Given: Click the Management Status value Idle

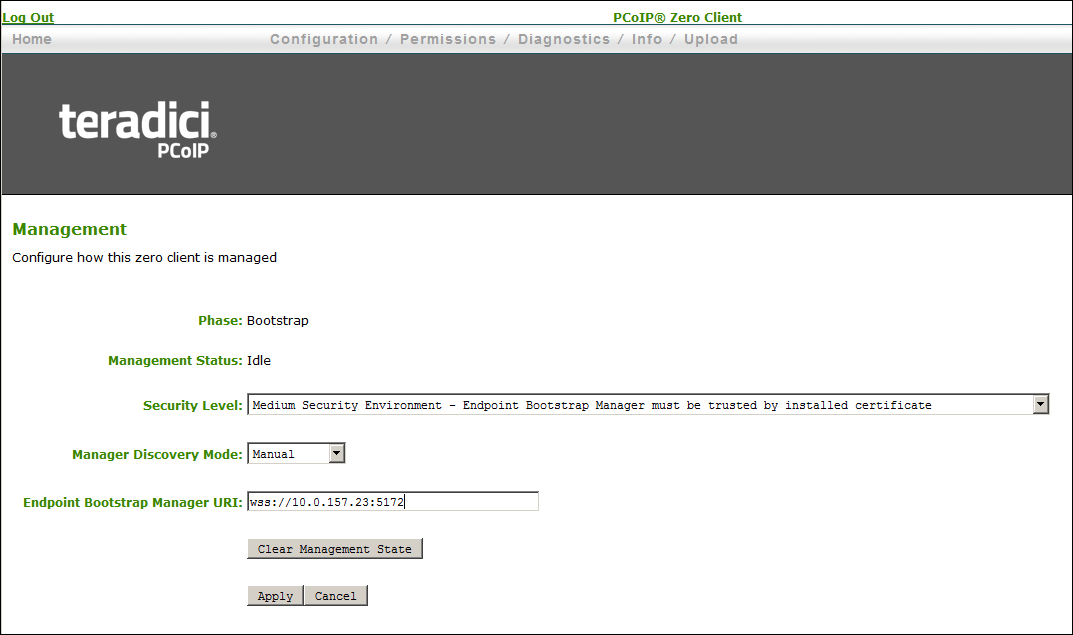Looking at the screenshot, I should point(259,360).
